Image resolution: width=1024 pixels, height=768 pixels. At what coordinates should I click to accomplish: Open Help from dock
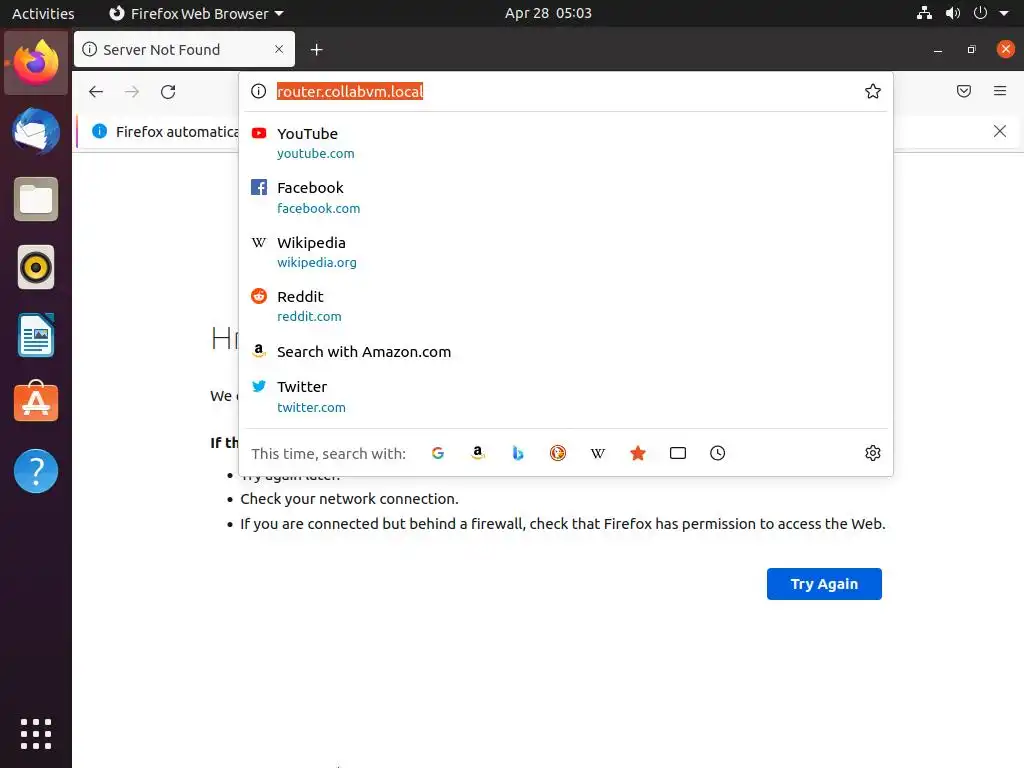pyautogui.click(x=36, y=471)
